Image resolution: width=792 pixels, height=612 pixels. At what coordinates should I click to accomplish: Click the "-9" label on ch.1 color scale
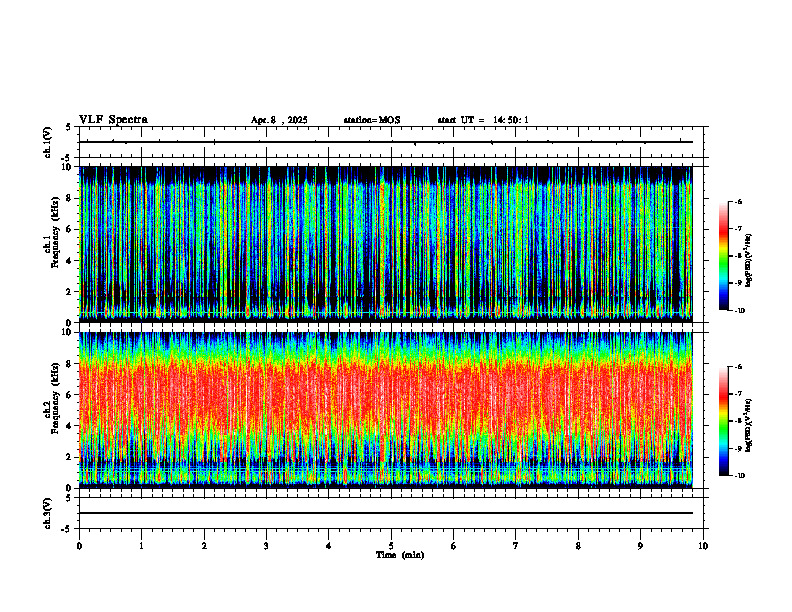point(739,283)
